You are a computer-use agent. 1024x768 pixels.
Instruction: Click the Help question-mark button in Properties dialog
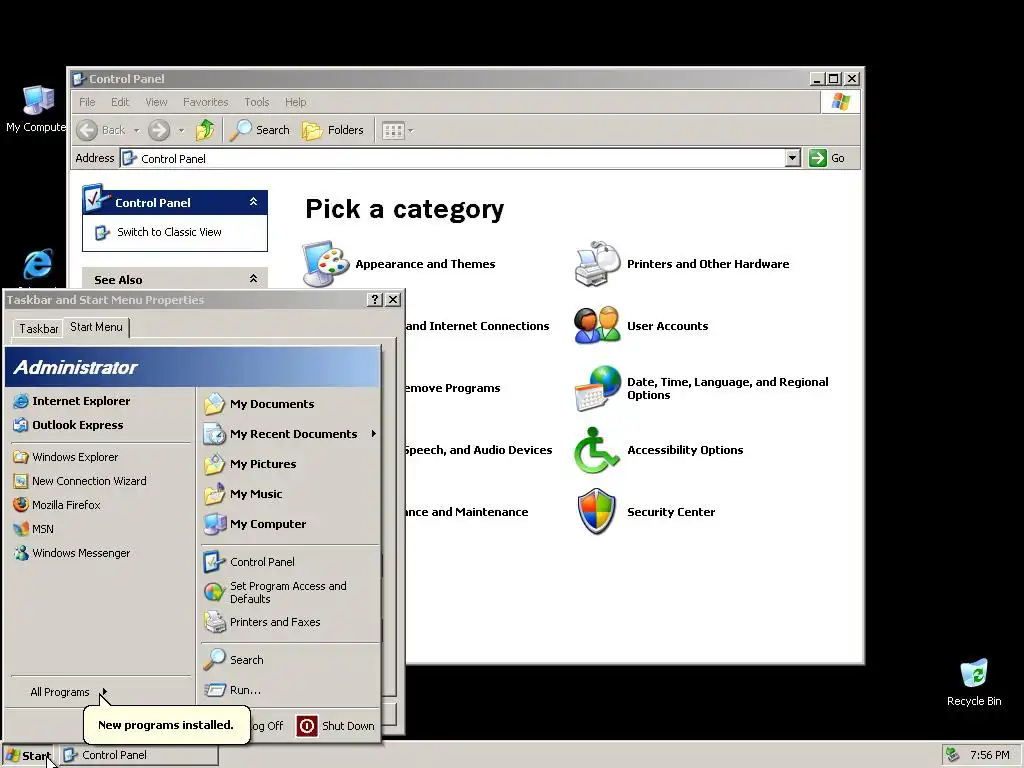(374, 299)
